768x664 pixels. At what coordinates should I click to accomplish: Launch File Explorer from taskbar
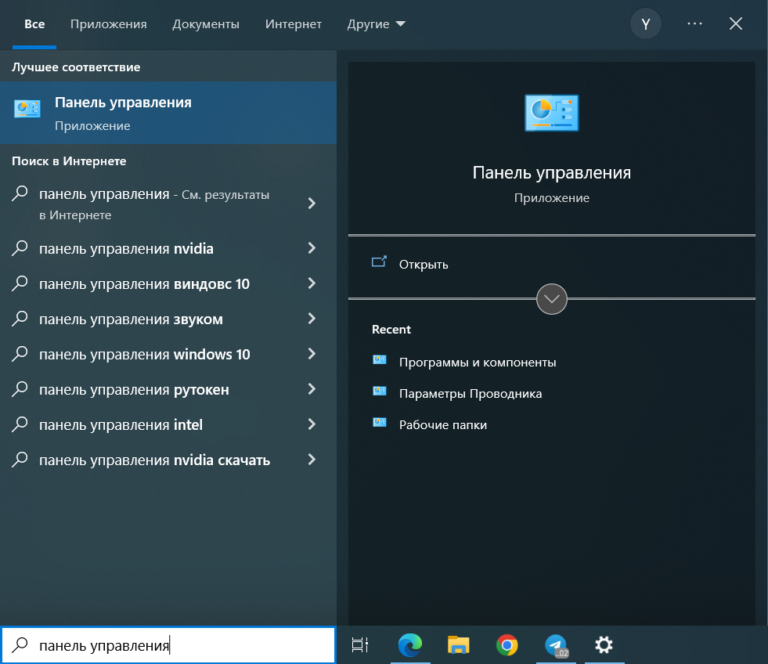(x=458, y=645)
